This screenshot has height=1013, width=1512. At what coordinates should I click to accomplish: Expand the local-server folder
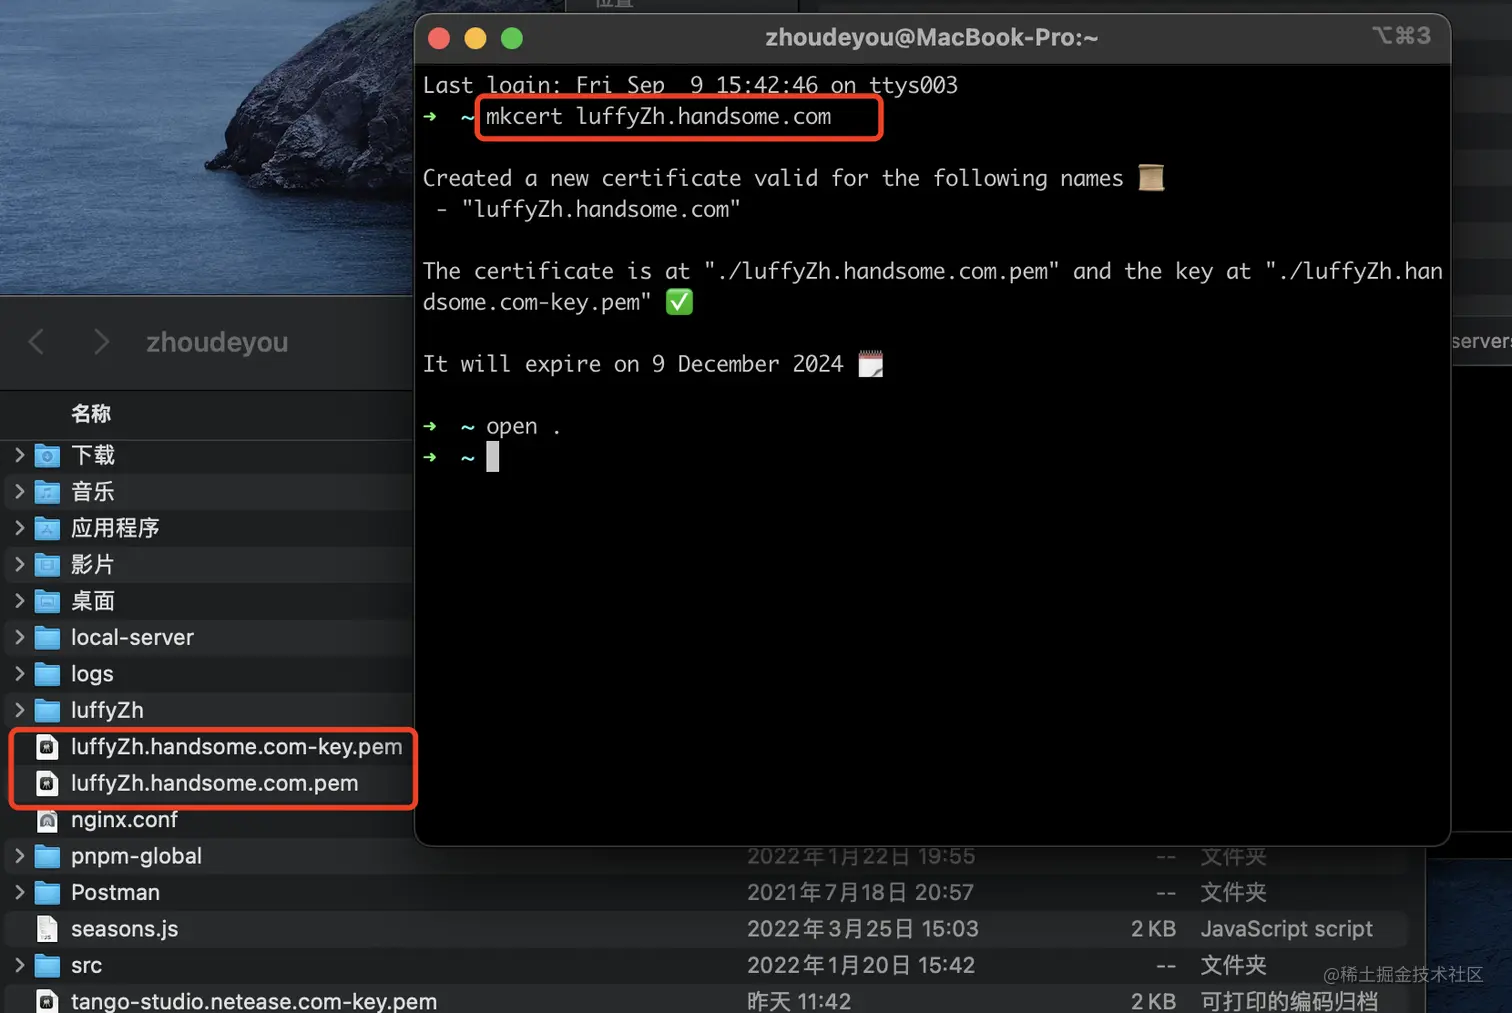tap(19, 637)
